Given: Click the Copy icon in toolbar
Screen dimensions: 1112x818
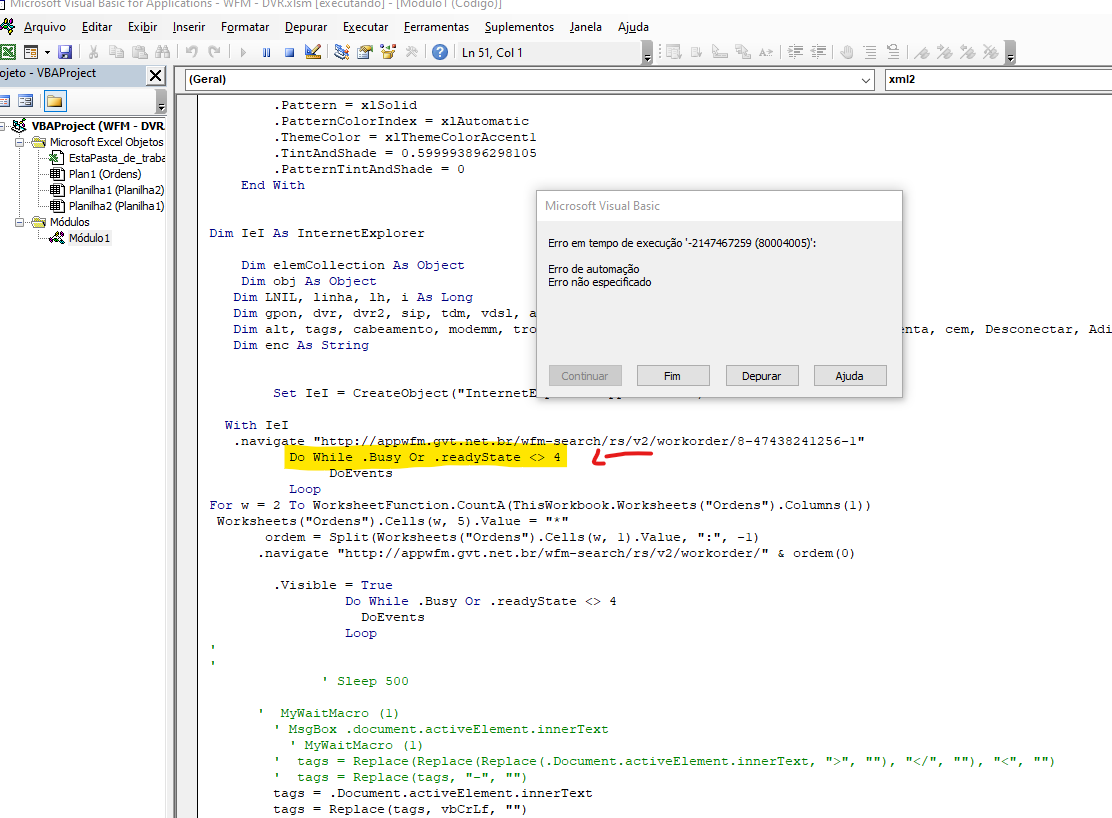Looking at the screenshot, I should (x=116, y=52).
